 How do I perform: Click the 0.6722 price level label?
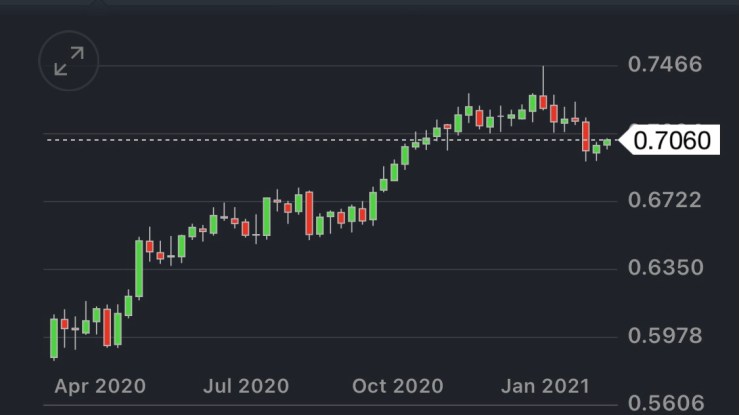click(x=665, y=201)
